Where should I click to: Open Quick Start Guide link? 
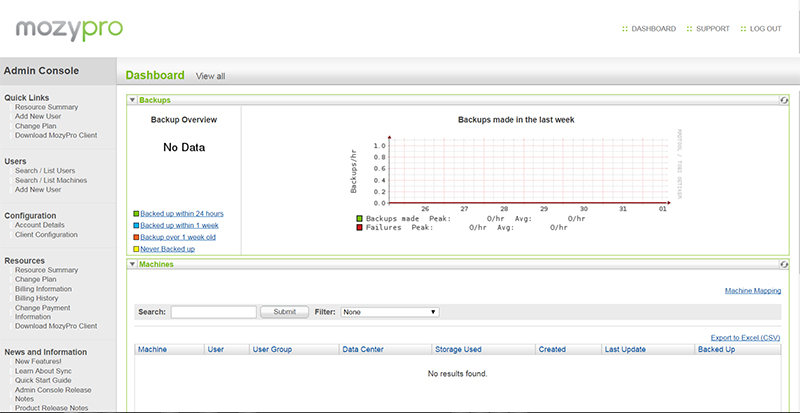(x=43, y=380)
